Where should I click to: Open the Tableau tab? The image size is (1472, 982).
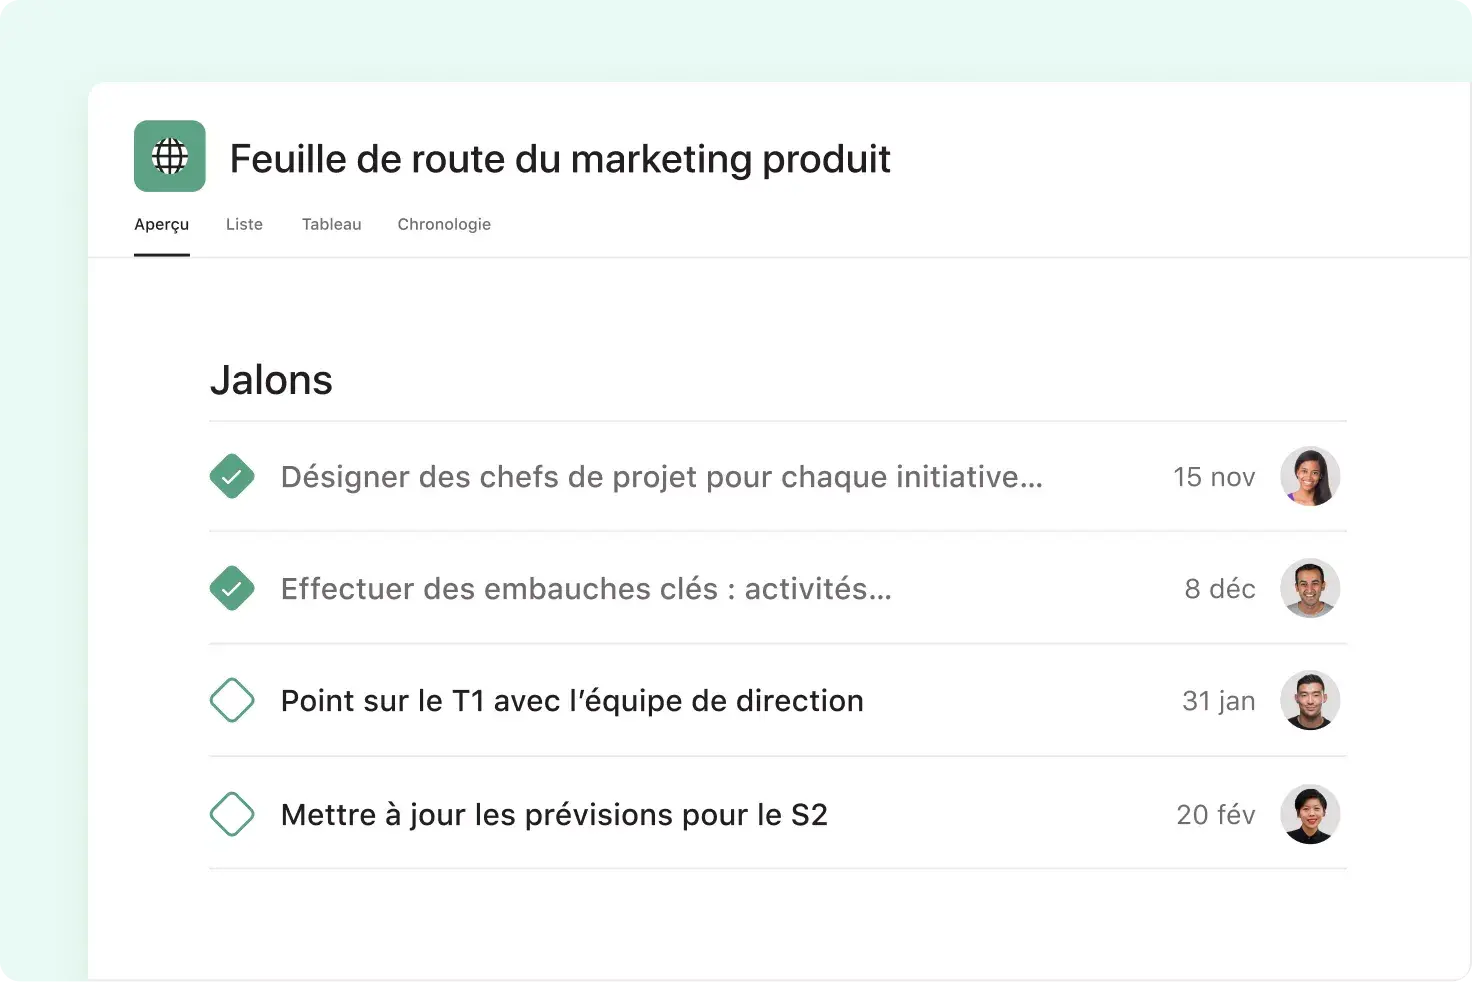pos(331,224)
